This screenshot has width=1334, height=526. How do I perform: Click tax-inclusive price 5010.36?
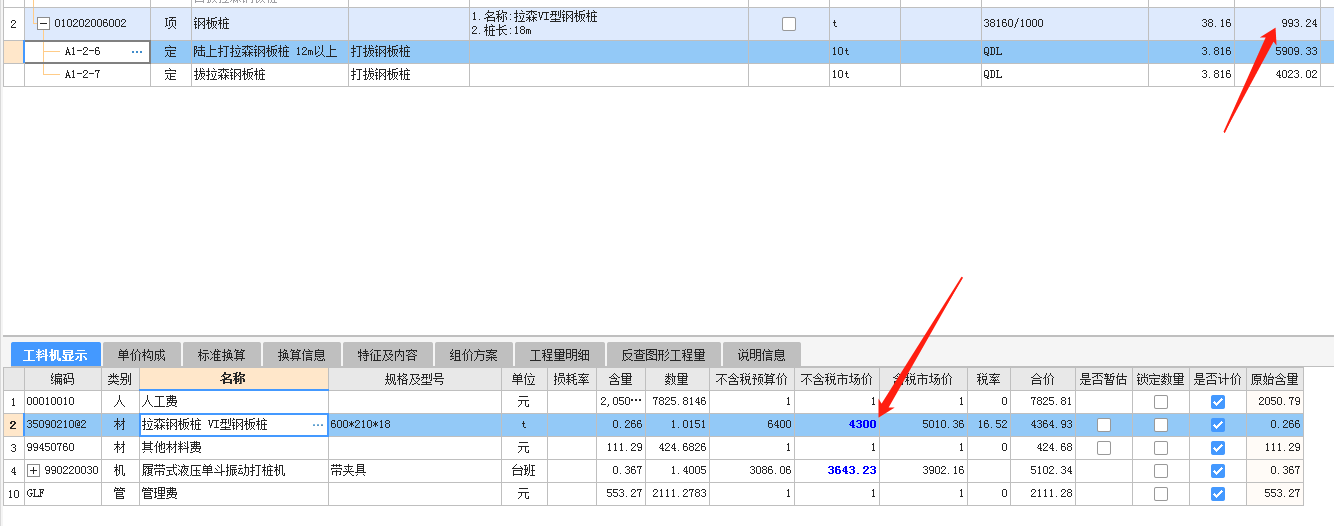[924, 425]
